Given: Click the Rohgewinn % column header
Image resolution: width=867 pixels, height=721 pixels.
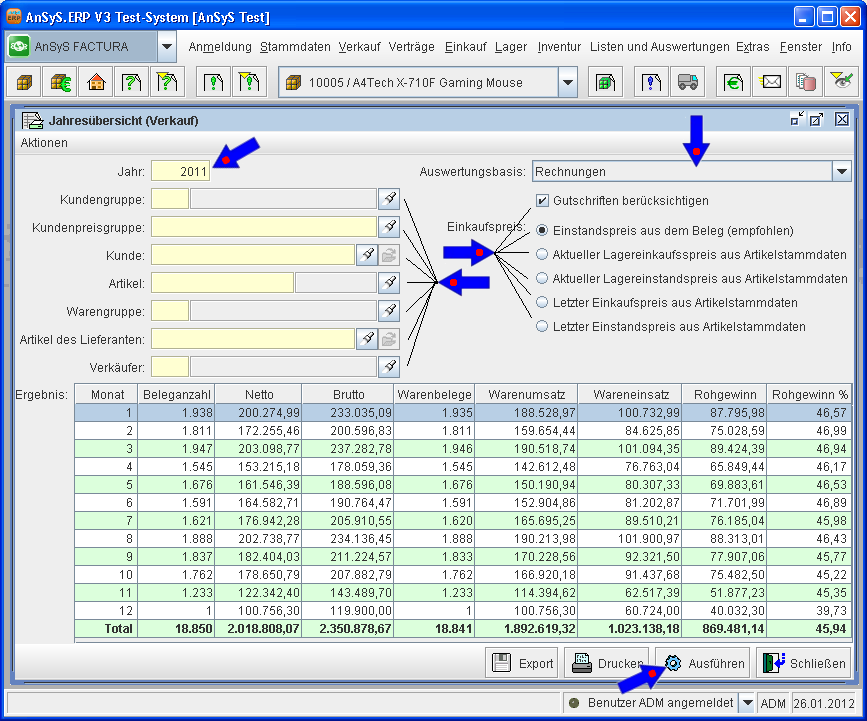Looking at the screenshot, I should coord(809,394).
